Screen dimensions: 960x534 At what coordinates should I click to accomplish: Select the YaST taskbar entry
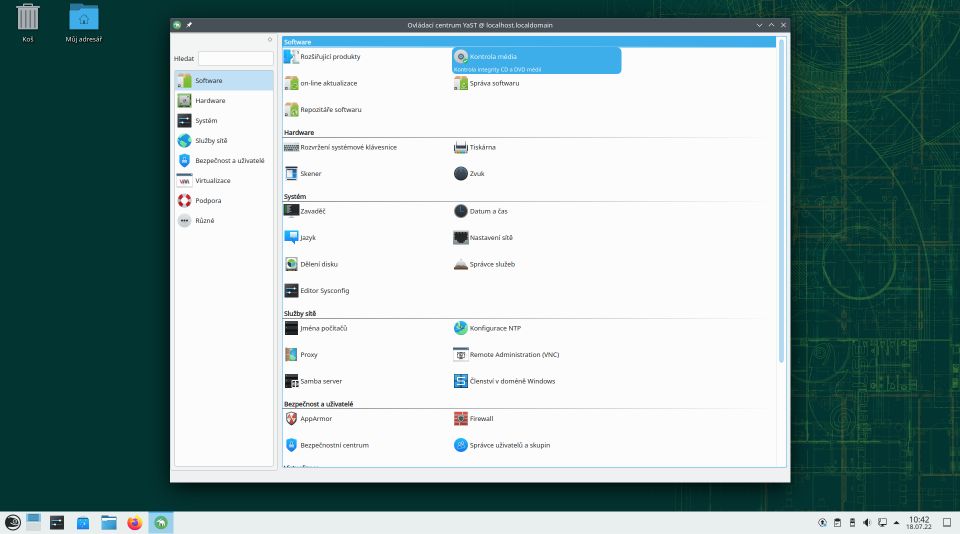[161, 522]
